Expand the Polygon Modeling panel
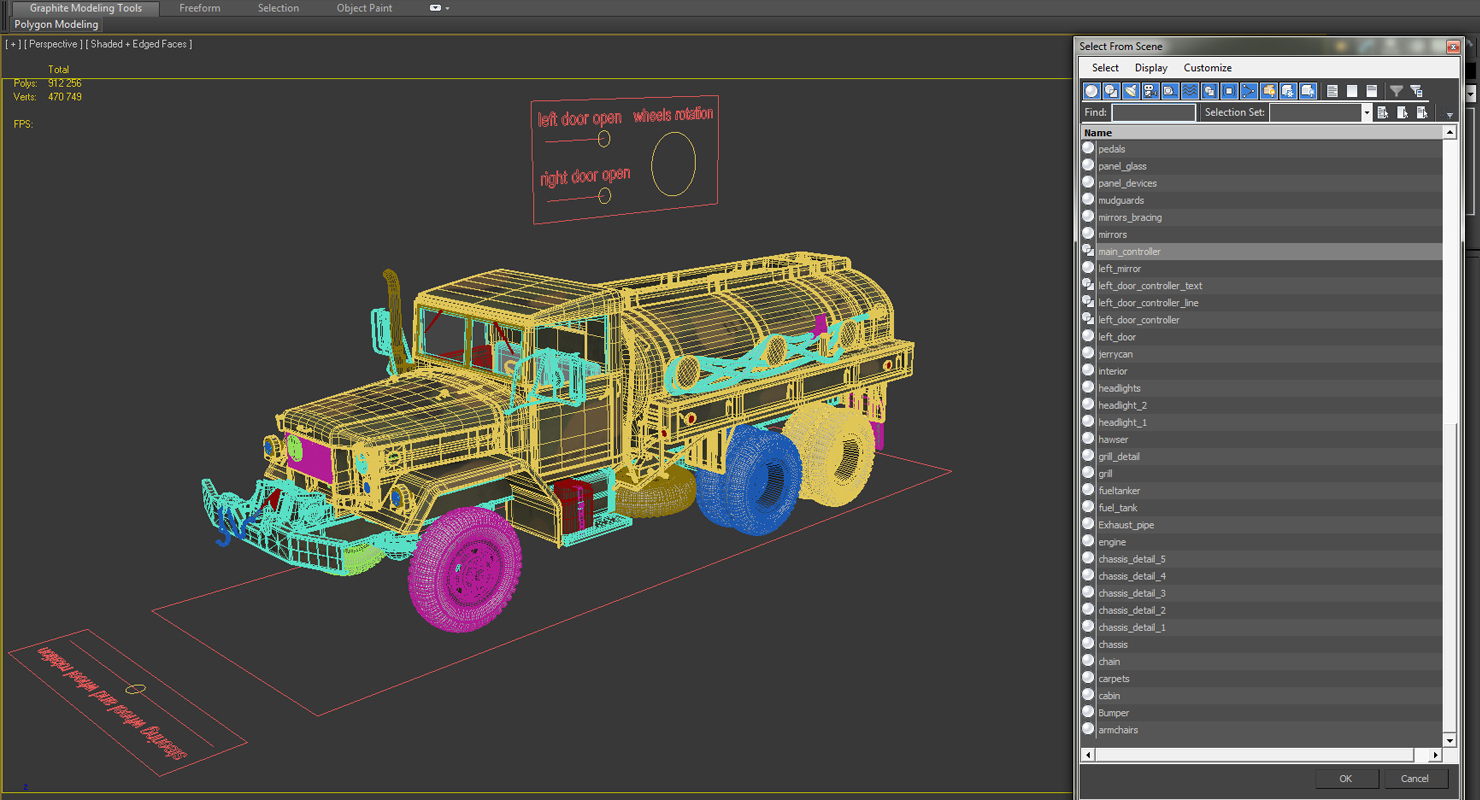The image size is (1480, 800). 56,24
